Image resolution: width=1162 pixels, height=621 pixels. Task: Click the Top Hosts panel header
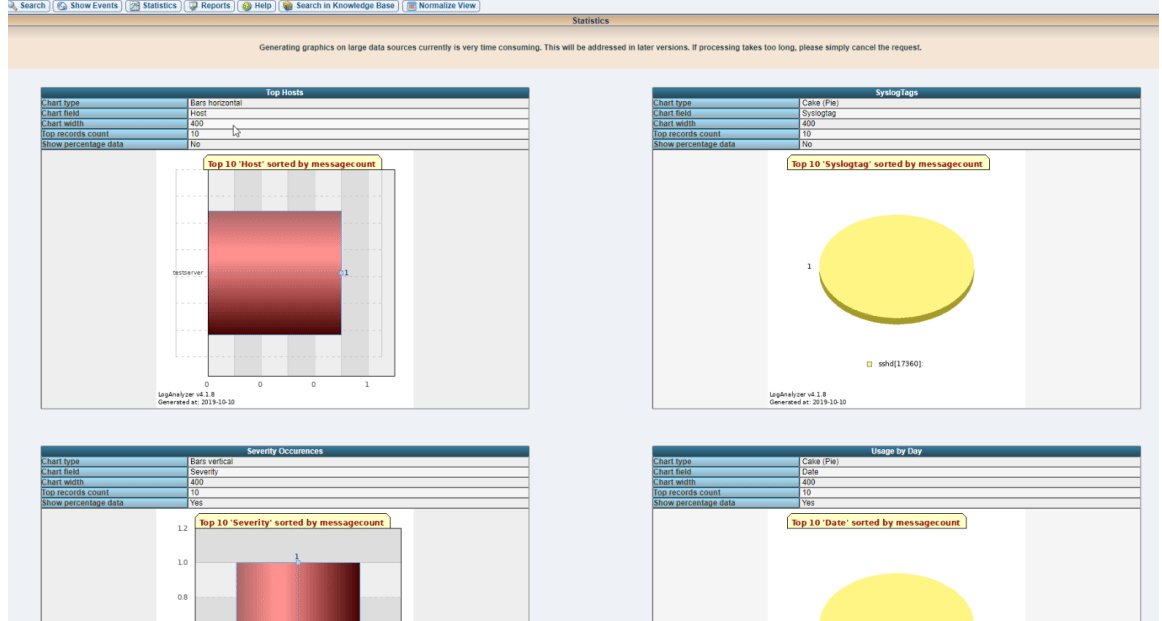[x=285, y=93]
